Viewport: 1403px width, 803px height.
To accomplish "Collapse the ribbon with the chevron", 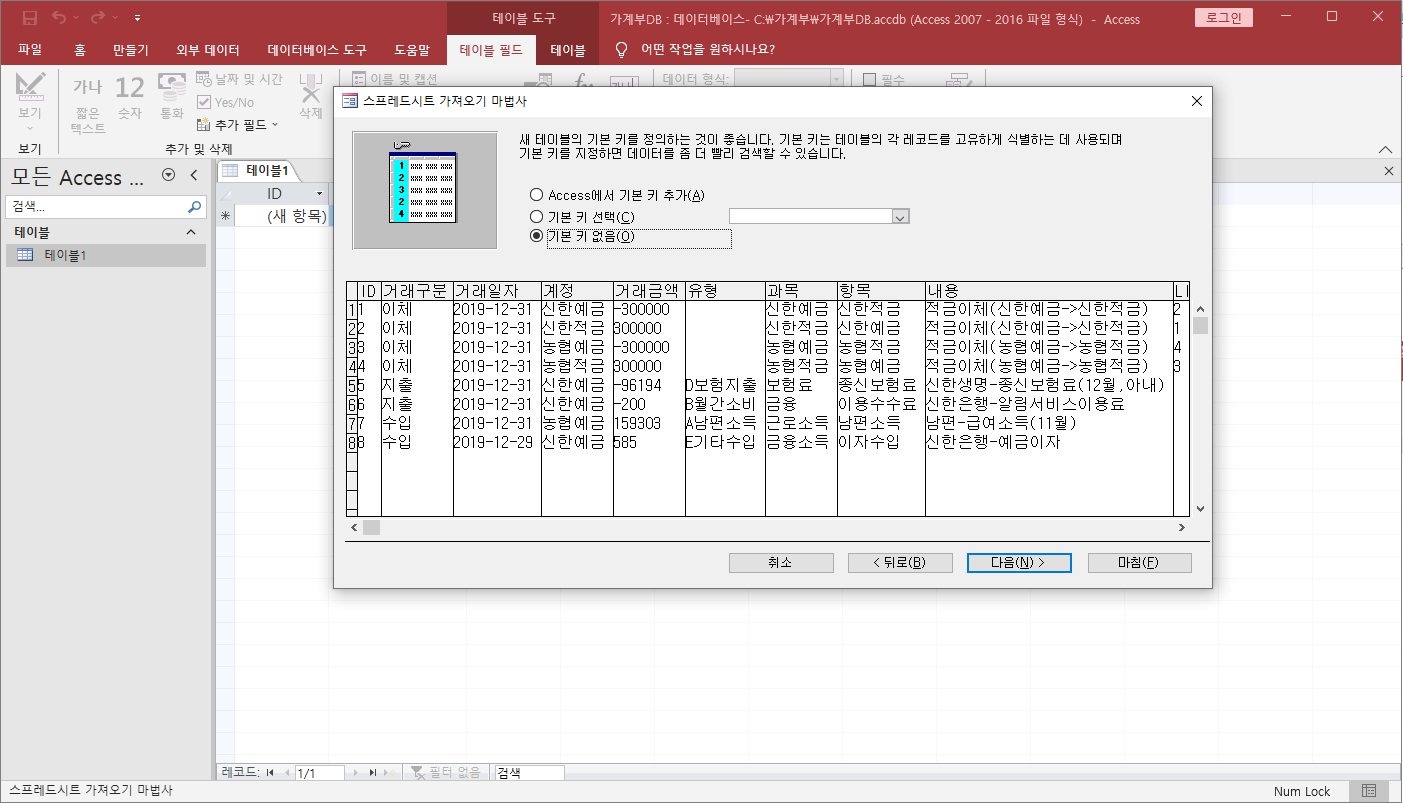I will [x=1385, y=149].
